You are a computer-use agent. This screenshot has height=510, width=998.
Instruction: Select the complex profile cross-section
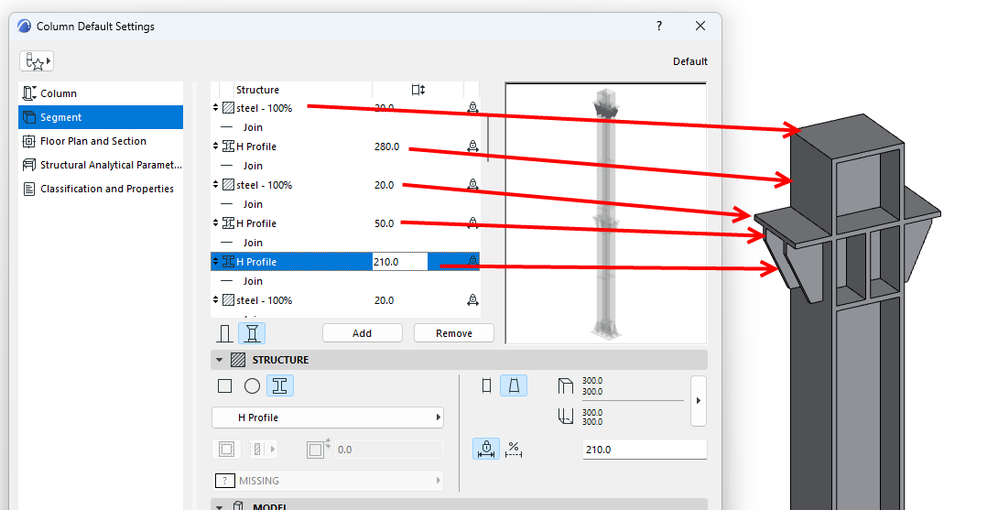point(280,386)
